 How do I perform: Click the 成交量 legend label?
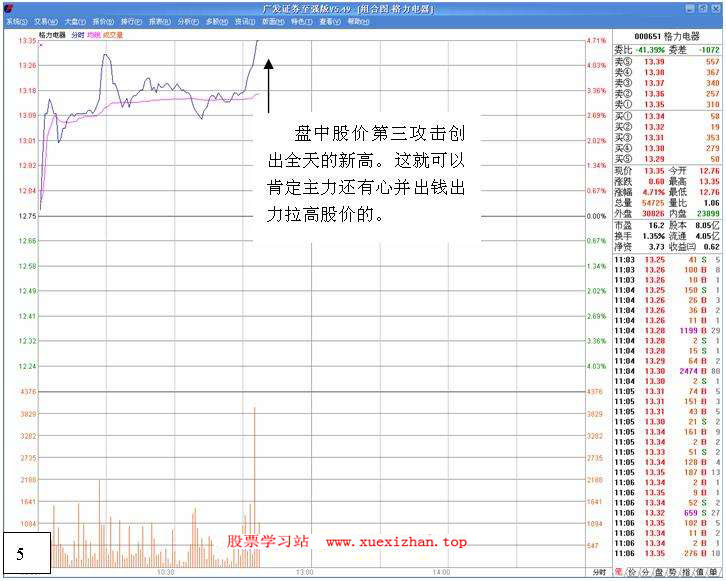(113, 35)
